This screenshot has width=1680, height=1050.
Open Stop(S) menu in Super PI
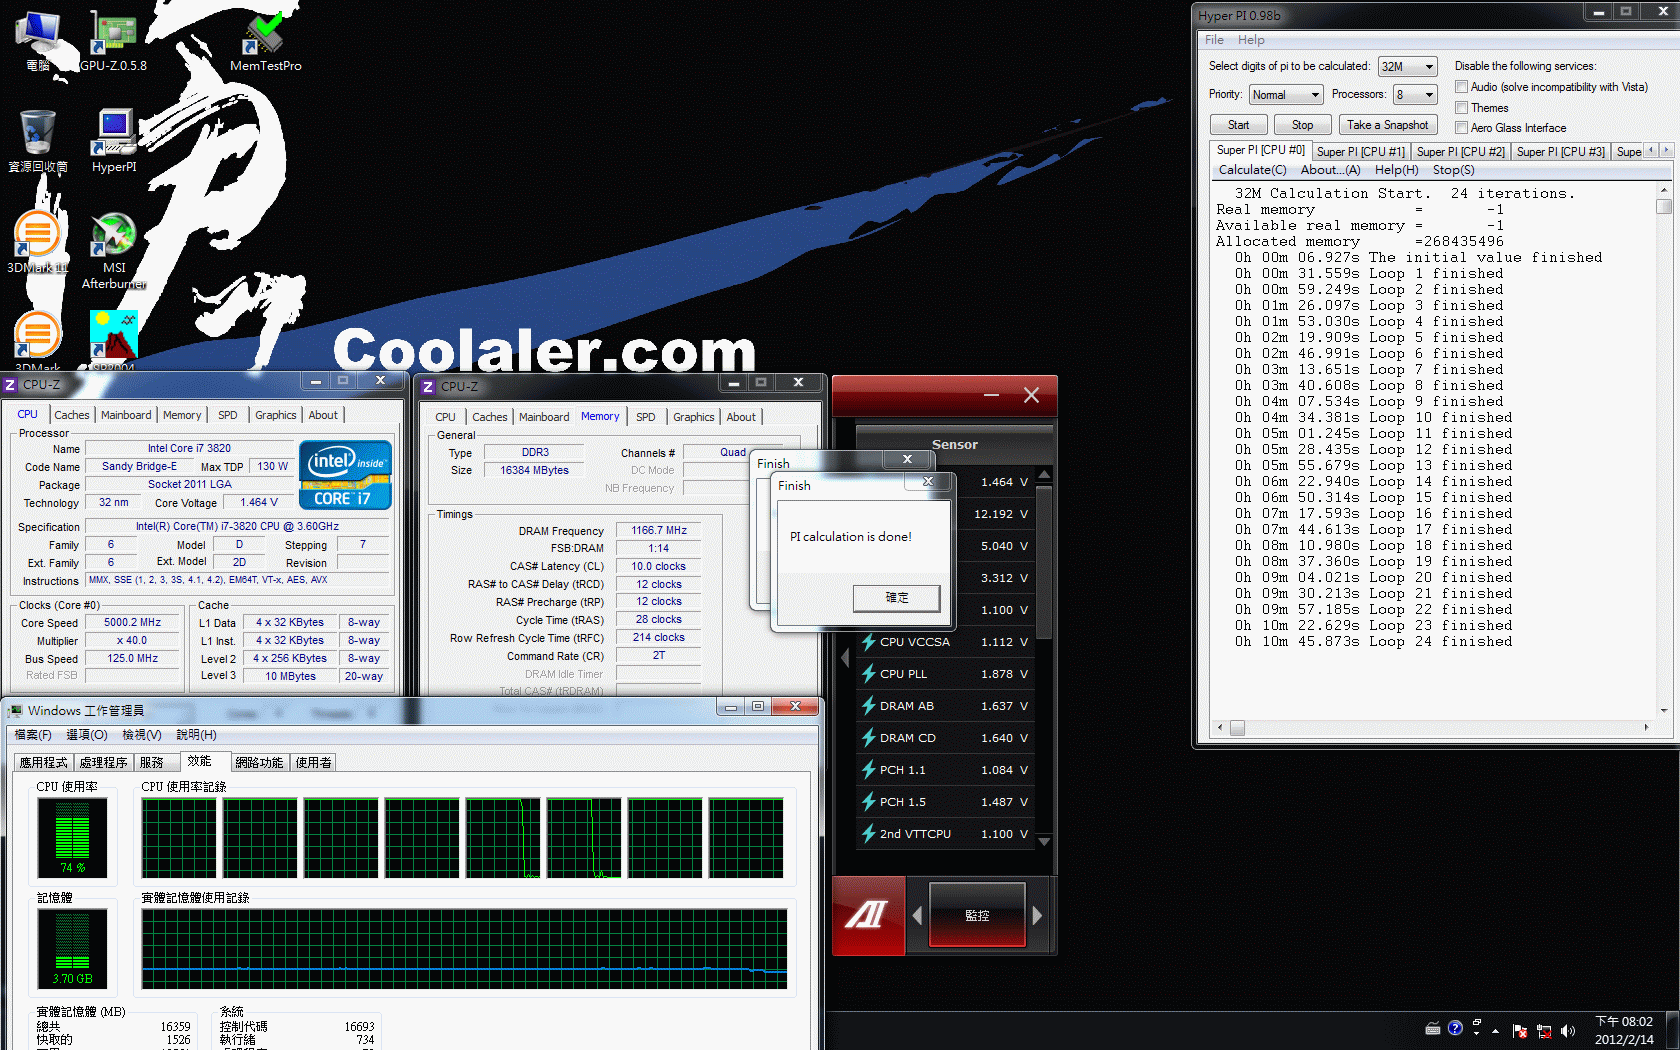click(x=1453, y=170)
